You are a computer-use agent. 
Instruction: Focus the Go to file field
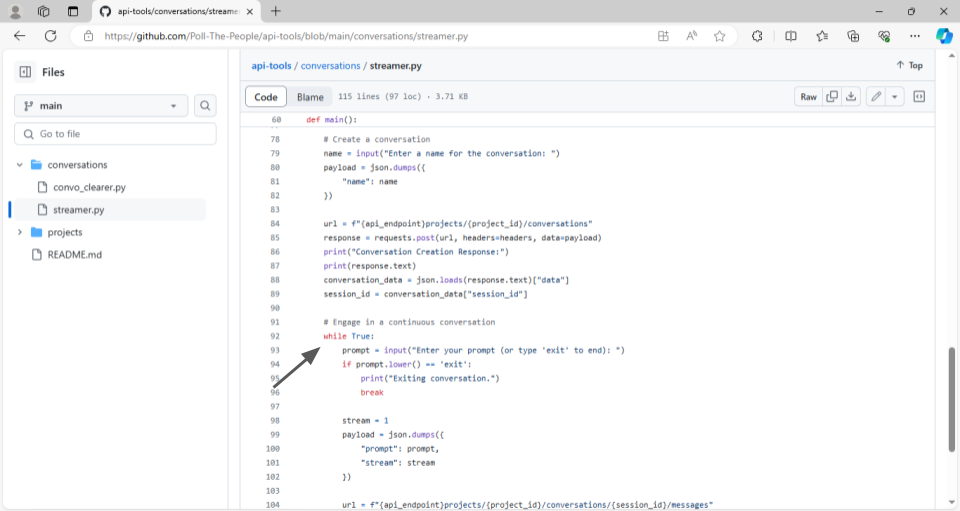click(x=115, y=134)
